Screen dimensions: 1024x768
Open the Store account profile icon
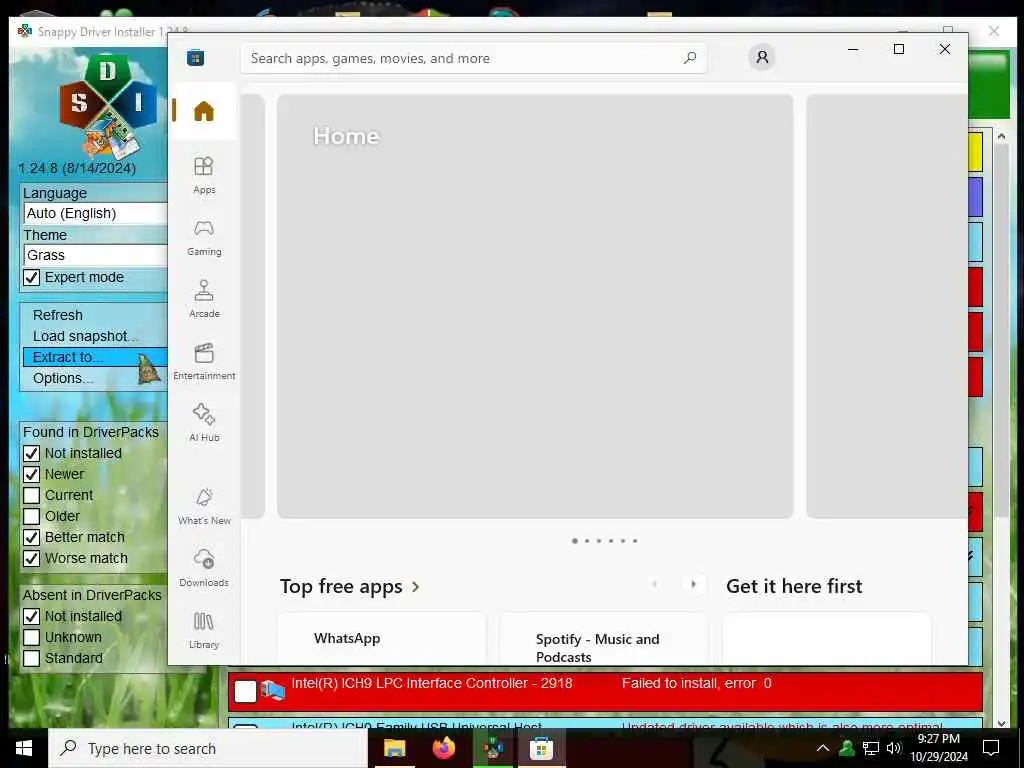click(x=761, y=57)
